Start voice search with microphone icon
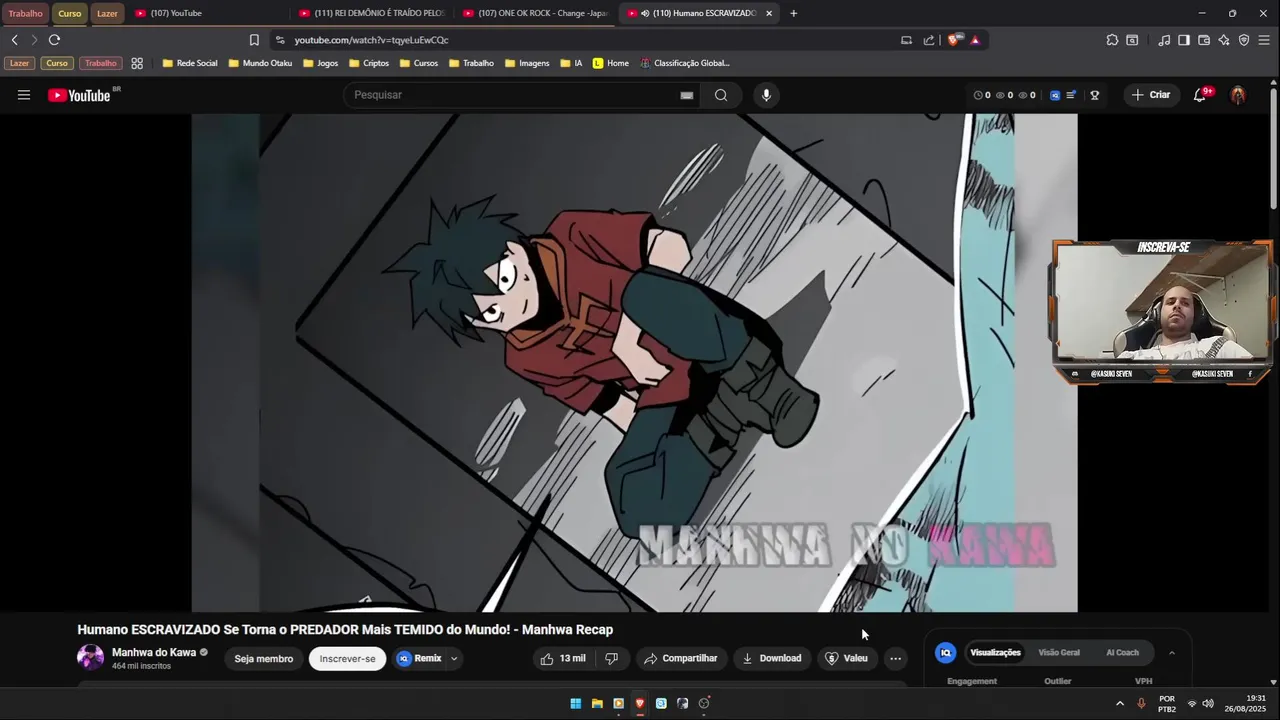The height and width of the screenshot is (720, 1280). pos(766,95)
